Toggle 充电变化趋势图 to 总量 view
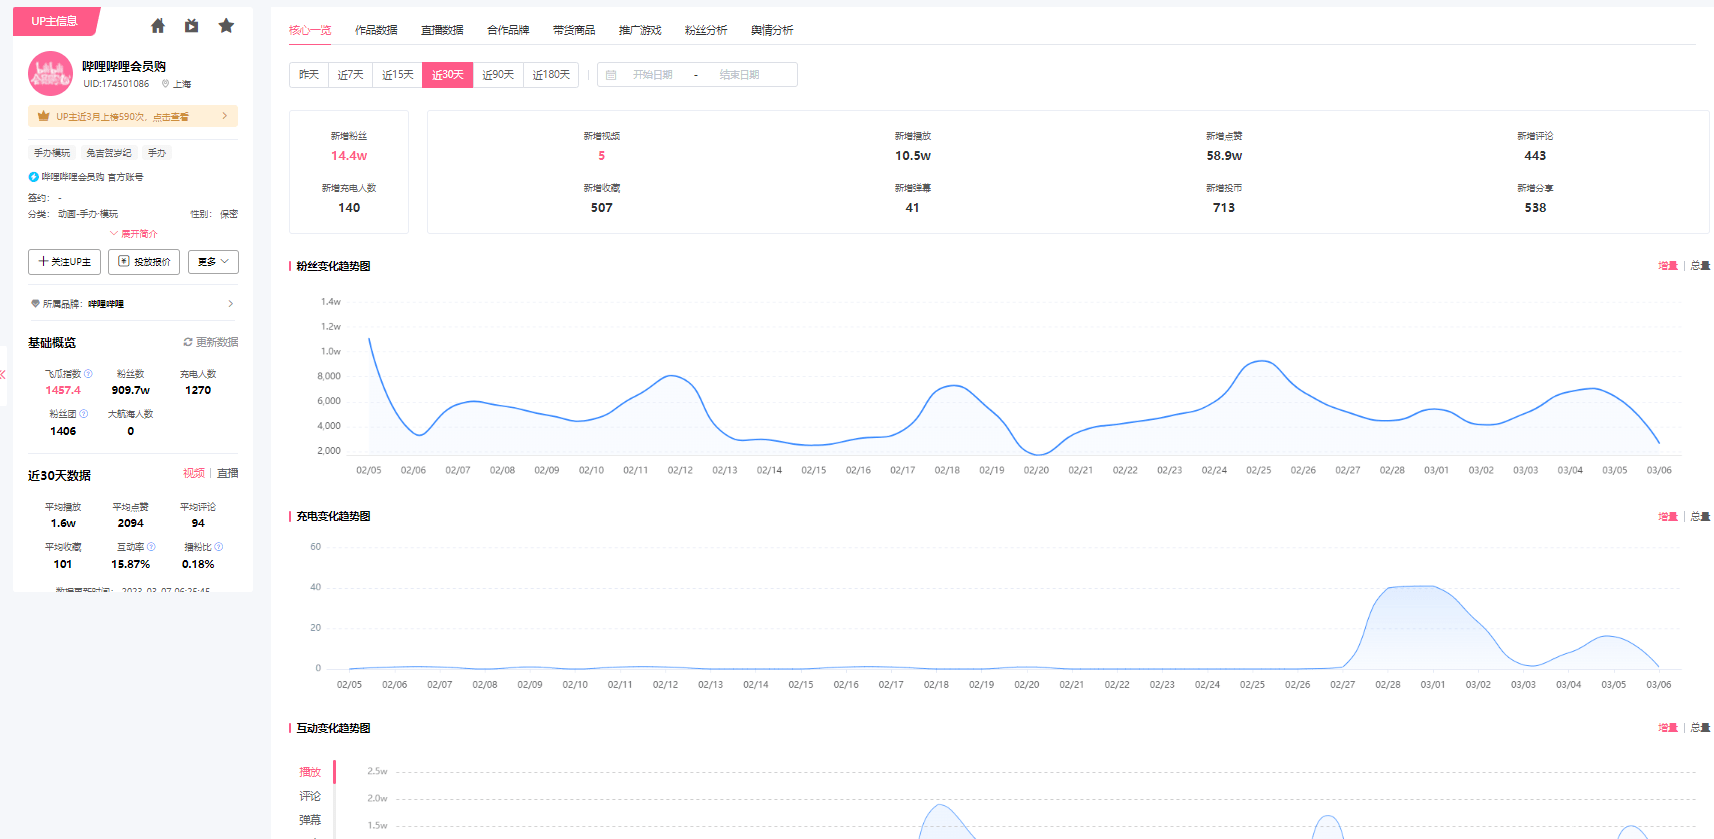 pyautogui.click(x=1700, y=517)
